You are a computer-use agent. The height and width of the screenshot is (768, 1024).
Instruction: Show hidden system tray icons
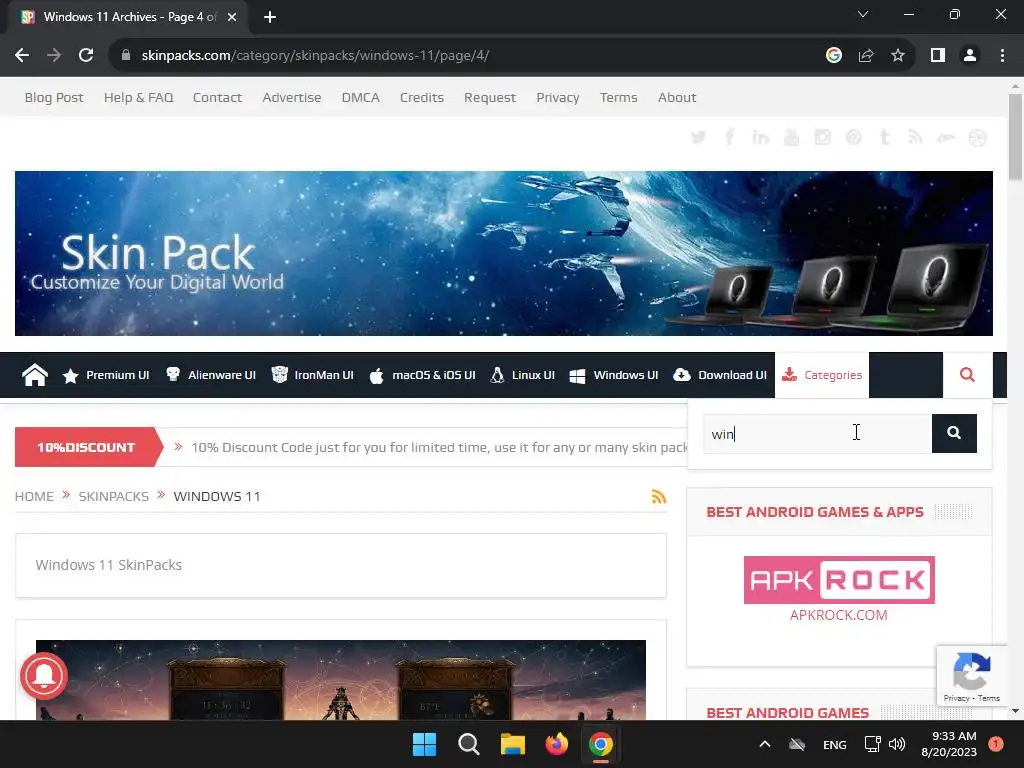tap(765, 744)
